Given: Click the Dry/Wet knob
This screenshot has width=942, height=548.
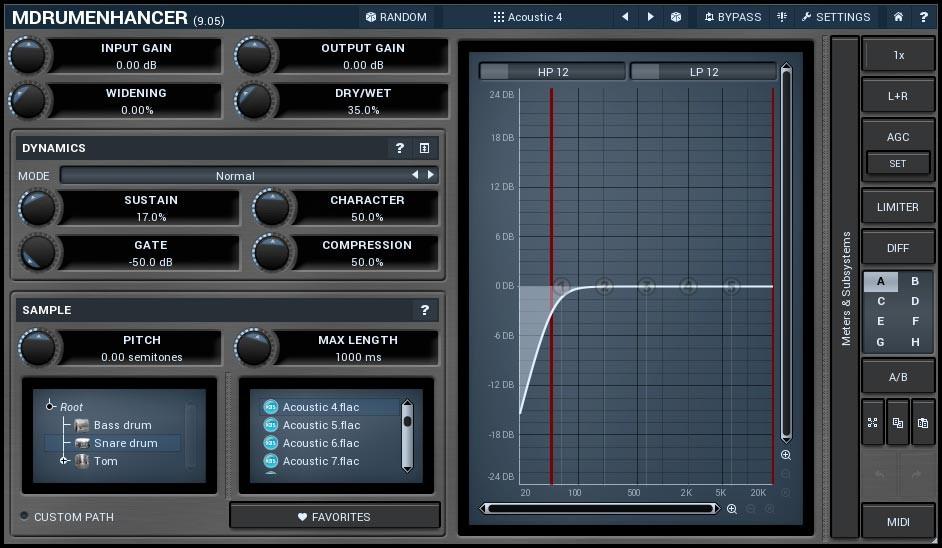Looking at the screenshot, I should pyautogui.click(x=255, y=101).
